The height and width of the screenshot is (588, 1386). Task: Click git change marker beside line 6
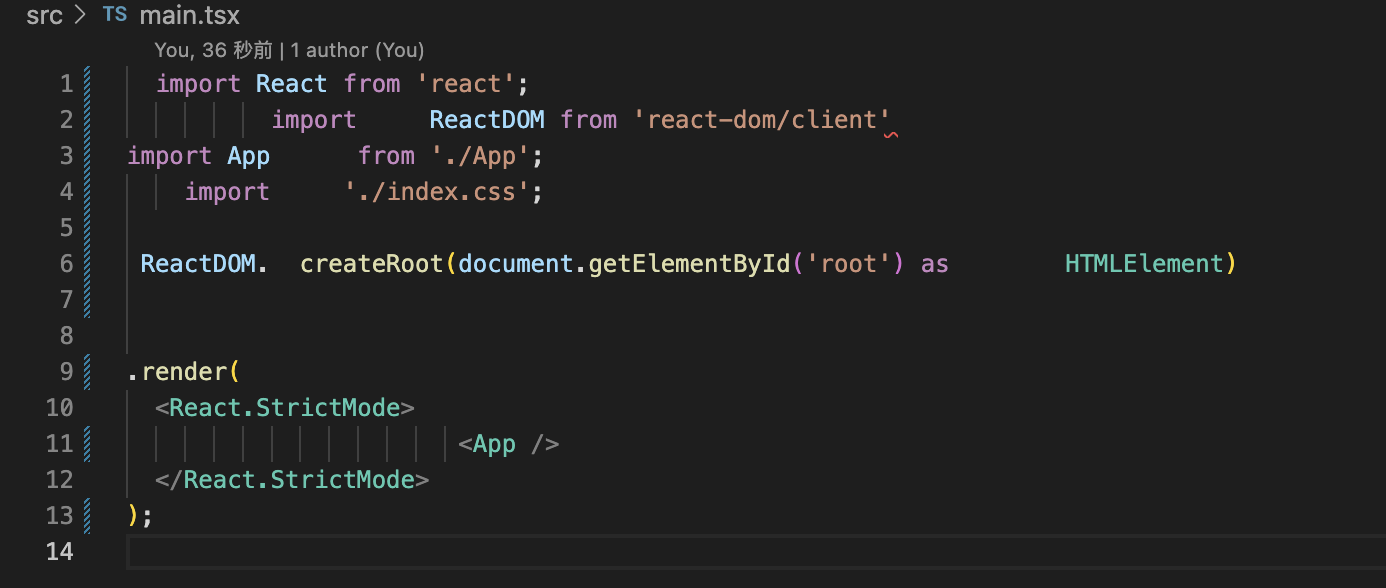(x=88, y=264)
